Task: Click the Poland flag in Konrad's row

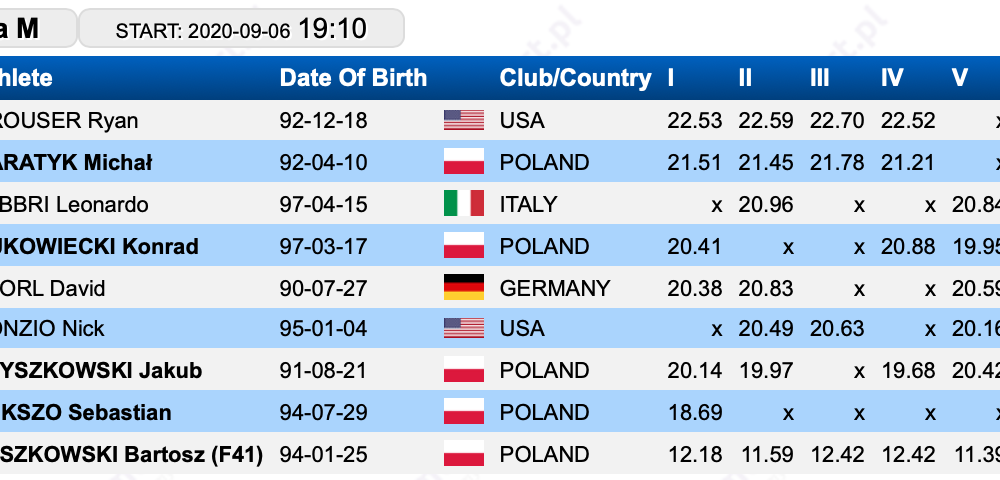Action: point(464,245)
